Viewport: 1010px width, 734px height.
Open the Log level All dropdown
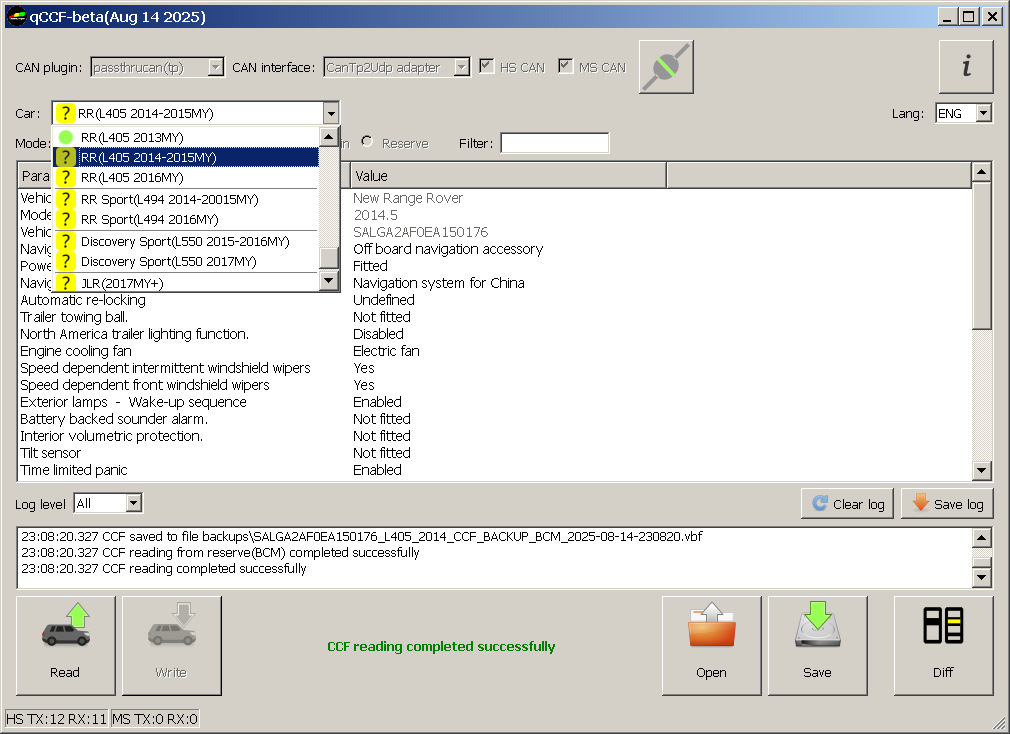(133, 503)
